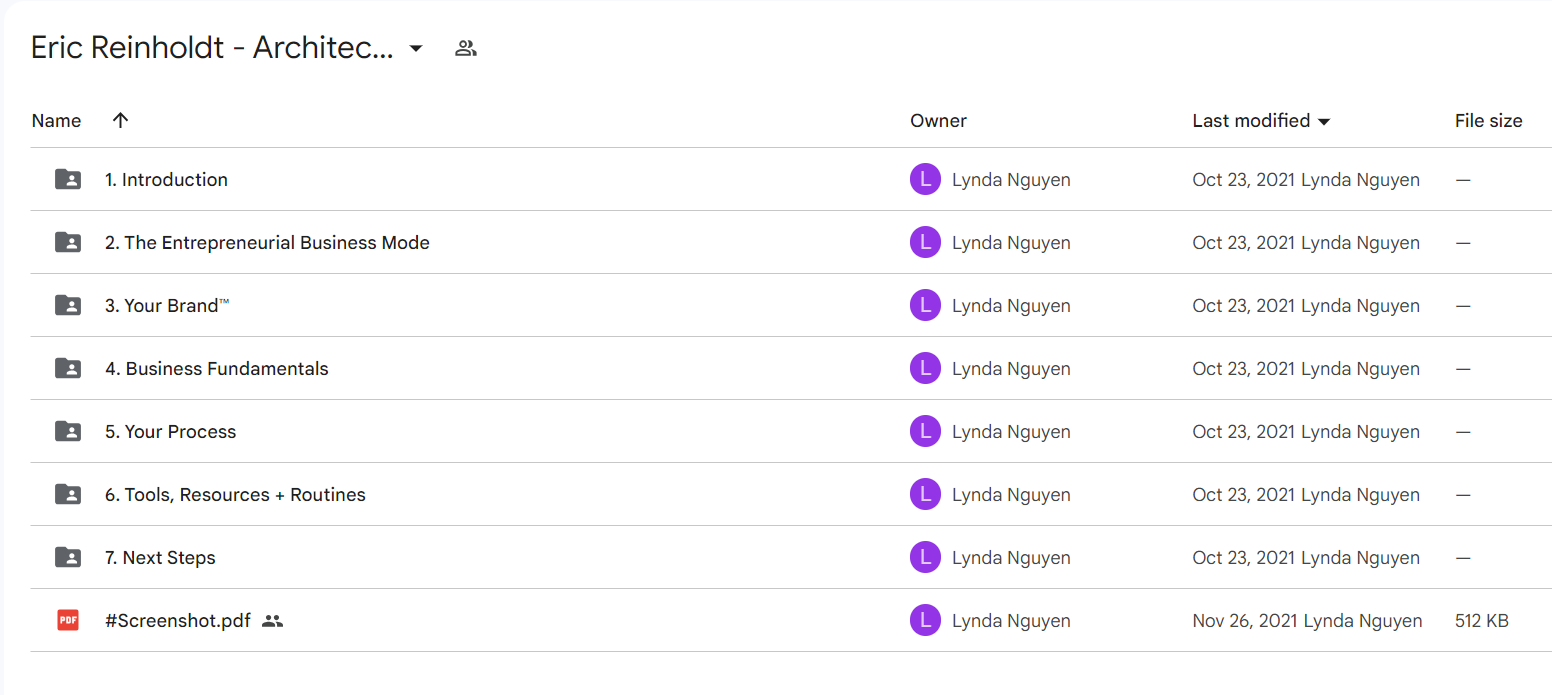This screenshot has width=1552, height=695.
Task: Click the shared folder icon for 1. Introduction
Action: click(68, 180)
